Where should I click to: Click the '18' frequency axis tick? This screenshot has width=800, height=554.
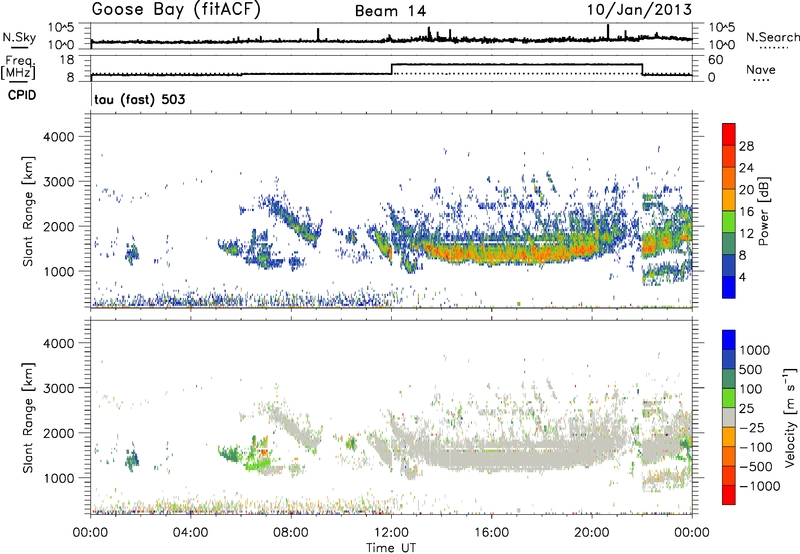(x=67, y=60)
